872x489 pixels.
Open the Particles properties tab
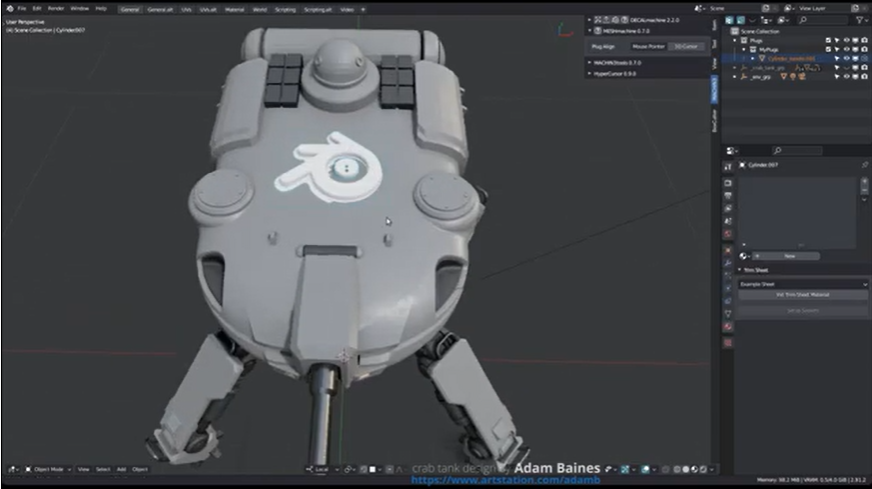[728, 276]
